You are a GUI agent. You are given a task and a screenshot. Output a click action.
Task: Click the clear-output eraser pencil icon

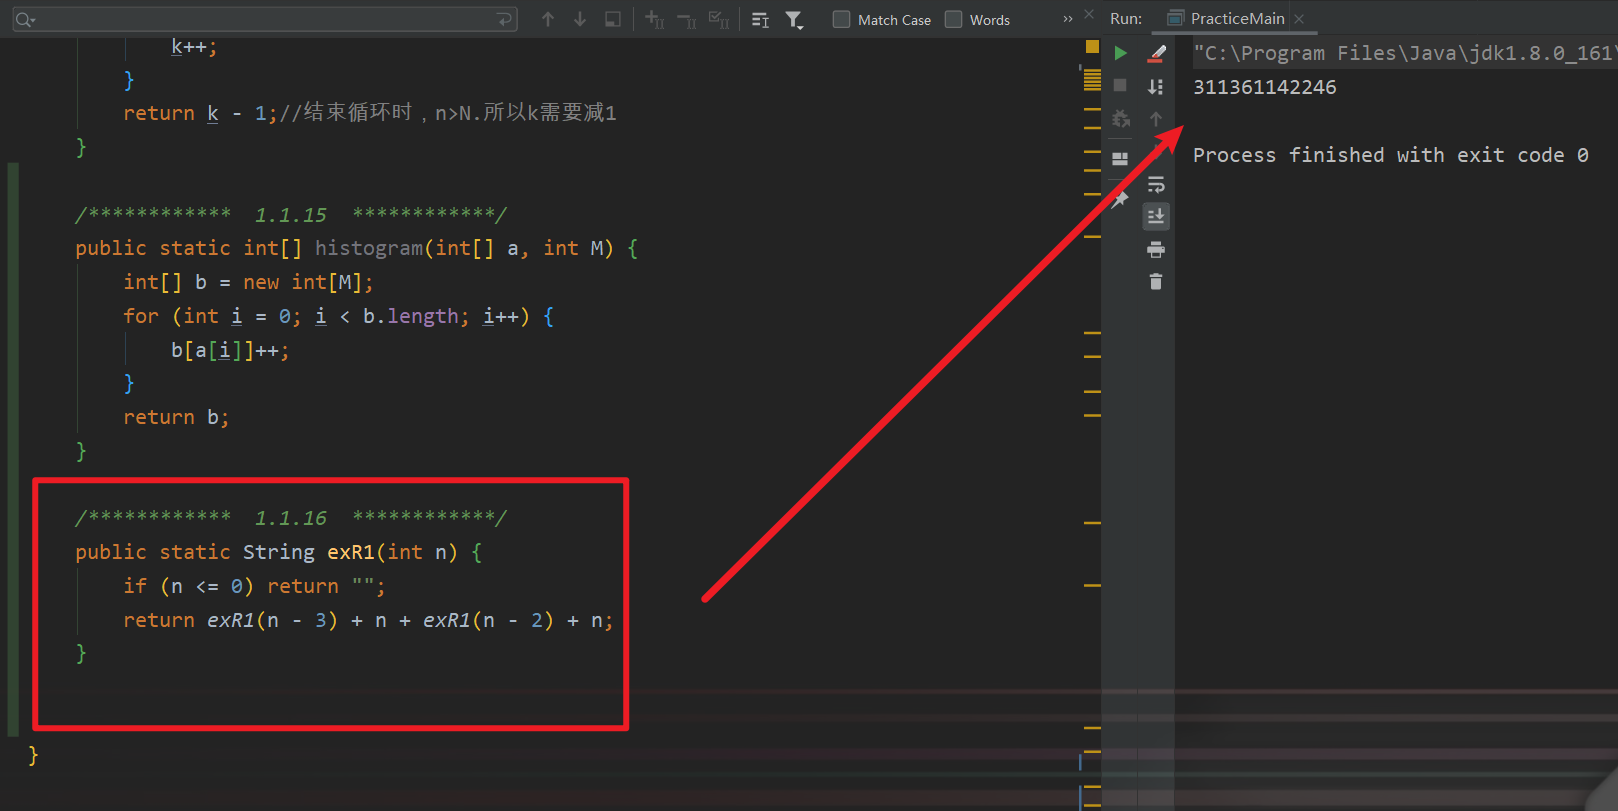[x=1156, y=53]
